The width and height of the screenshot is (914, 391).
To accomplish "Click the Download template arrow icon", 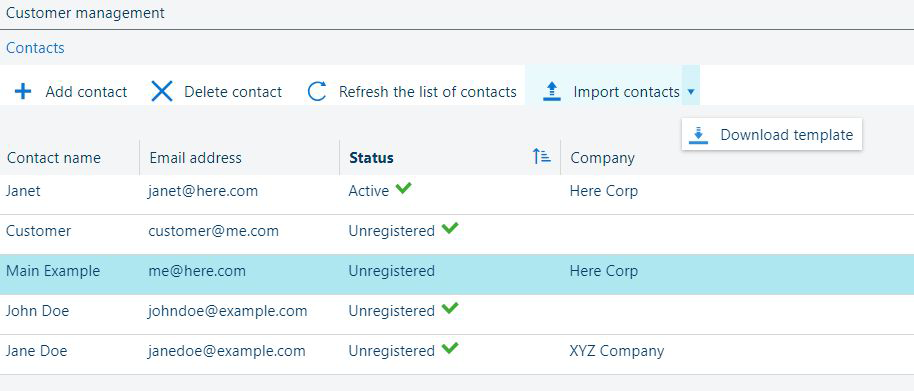I will [698, 135].
